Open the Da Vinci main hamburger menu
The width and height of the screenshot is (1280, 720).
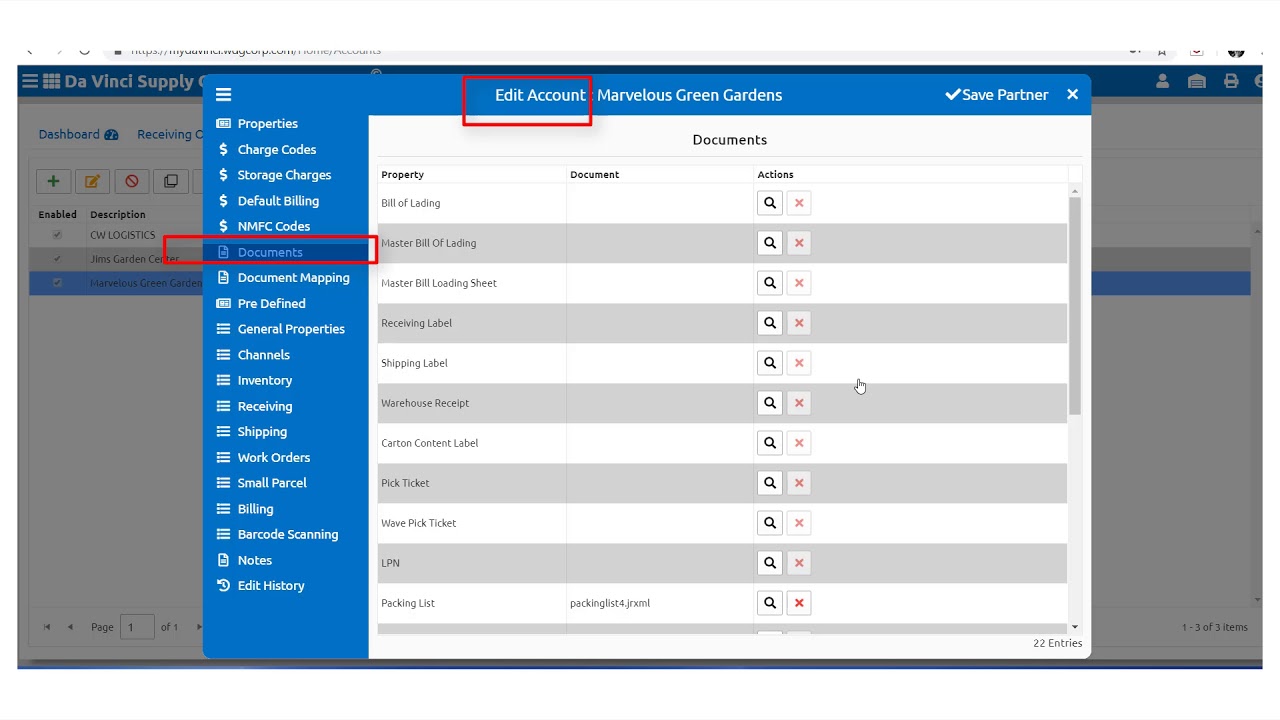(30, 81)
